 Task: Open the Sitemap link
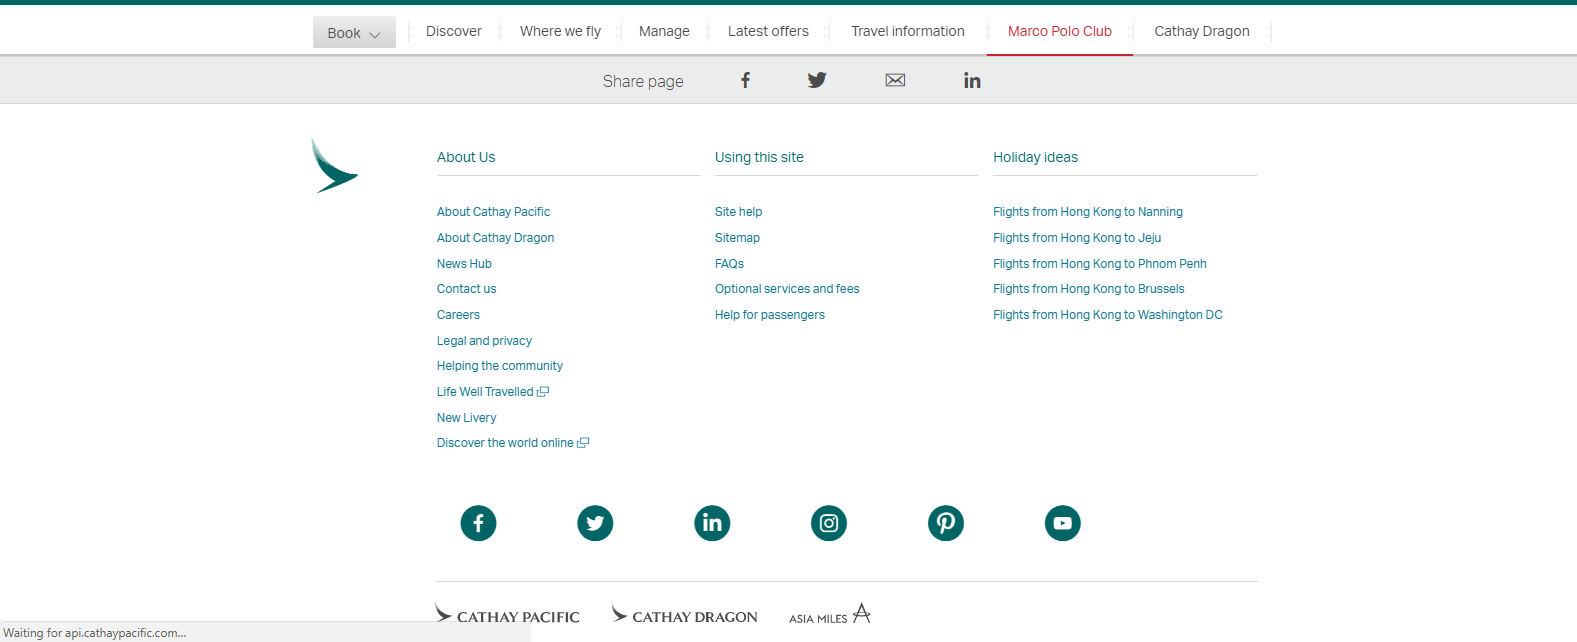[737, 238]
